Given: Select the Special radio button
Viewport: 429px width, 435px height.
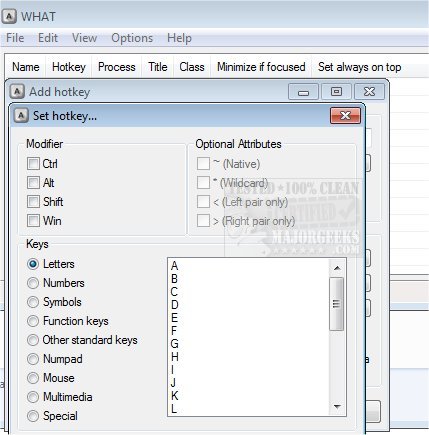Looking at the screenshot, I should click(x=33, y=416).
